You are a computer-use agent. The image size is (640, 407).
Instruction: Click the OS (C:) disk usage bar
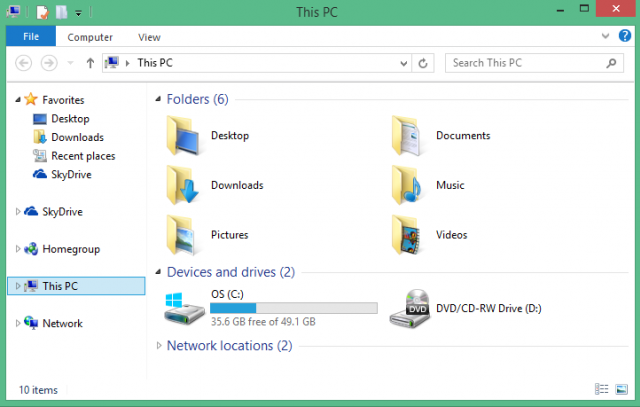[294, 308]
